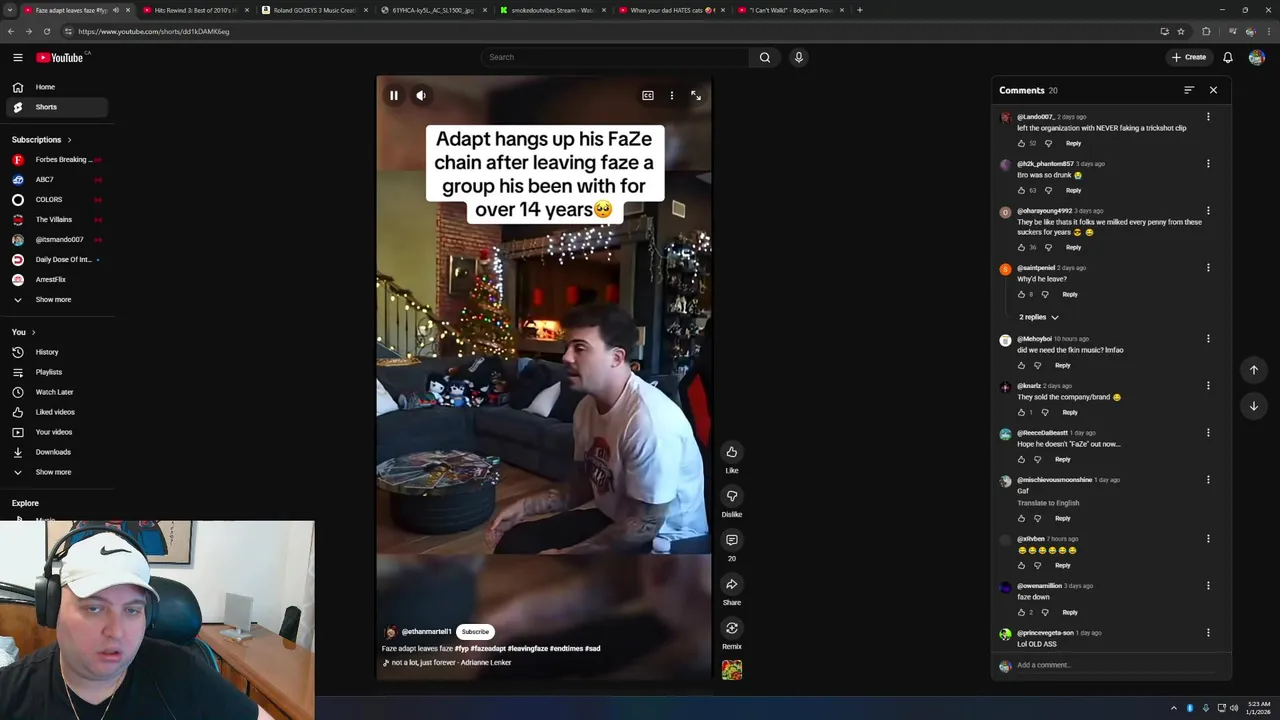Open the Short's three-dot more menu
This screenshot has height=720, width=1280.
(672, 96)
